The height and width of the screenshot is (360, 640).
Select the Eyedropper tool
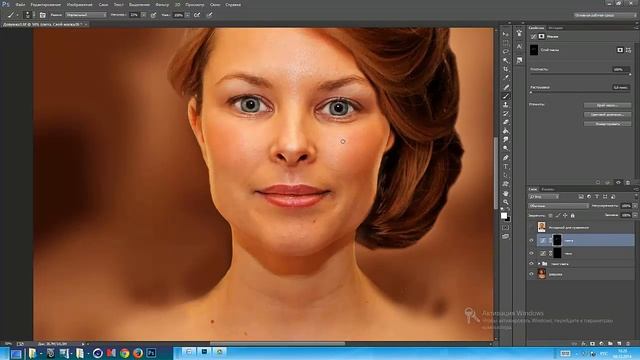pyautogui.click(x=506, y=78)
